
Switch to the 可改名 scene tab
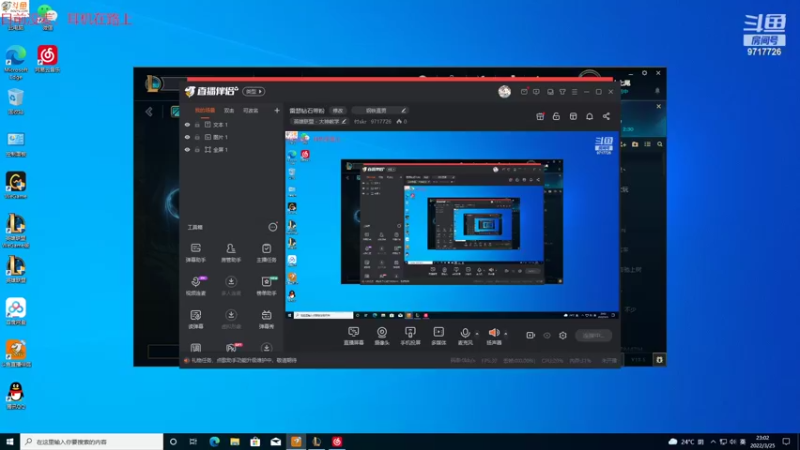coord(250,110)
